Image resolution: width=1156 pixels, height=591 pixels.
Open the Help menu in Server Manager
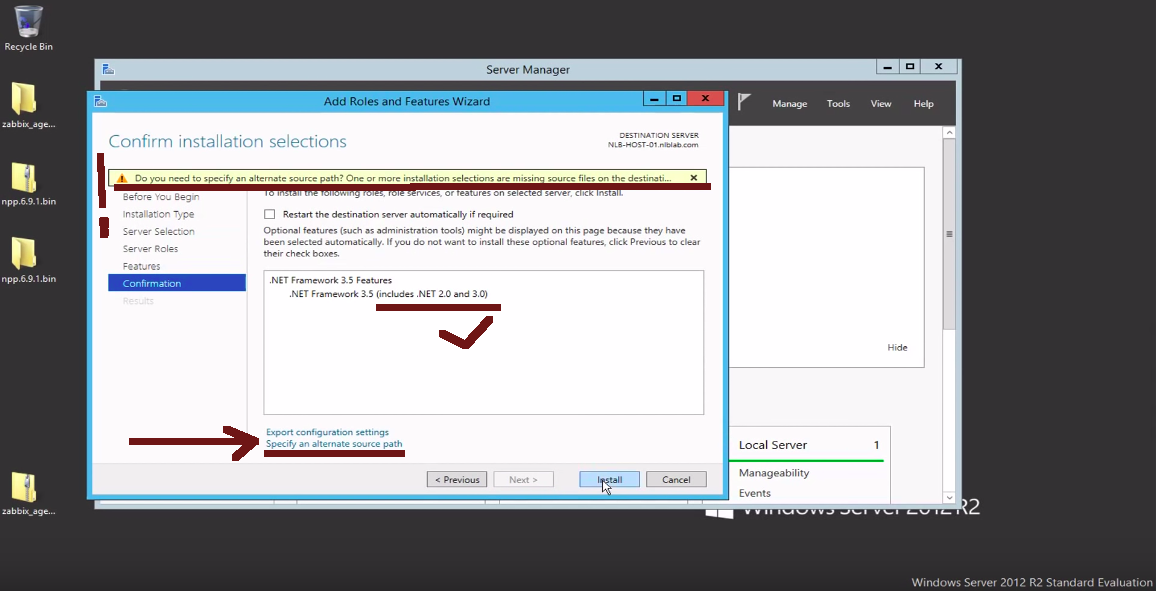924,104
